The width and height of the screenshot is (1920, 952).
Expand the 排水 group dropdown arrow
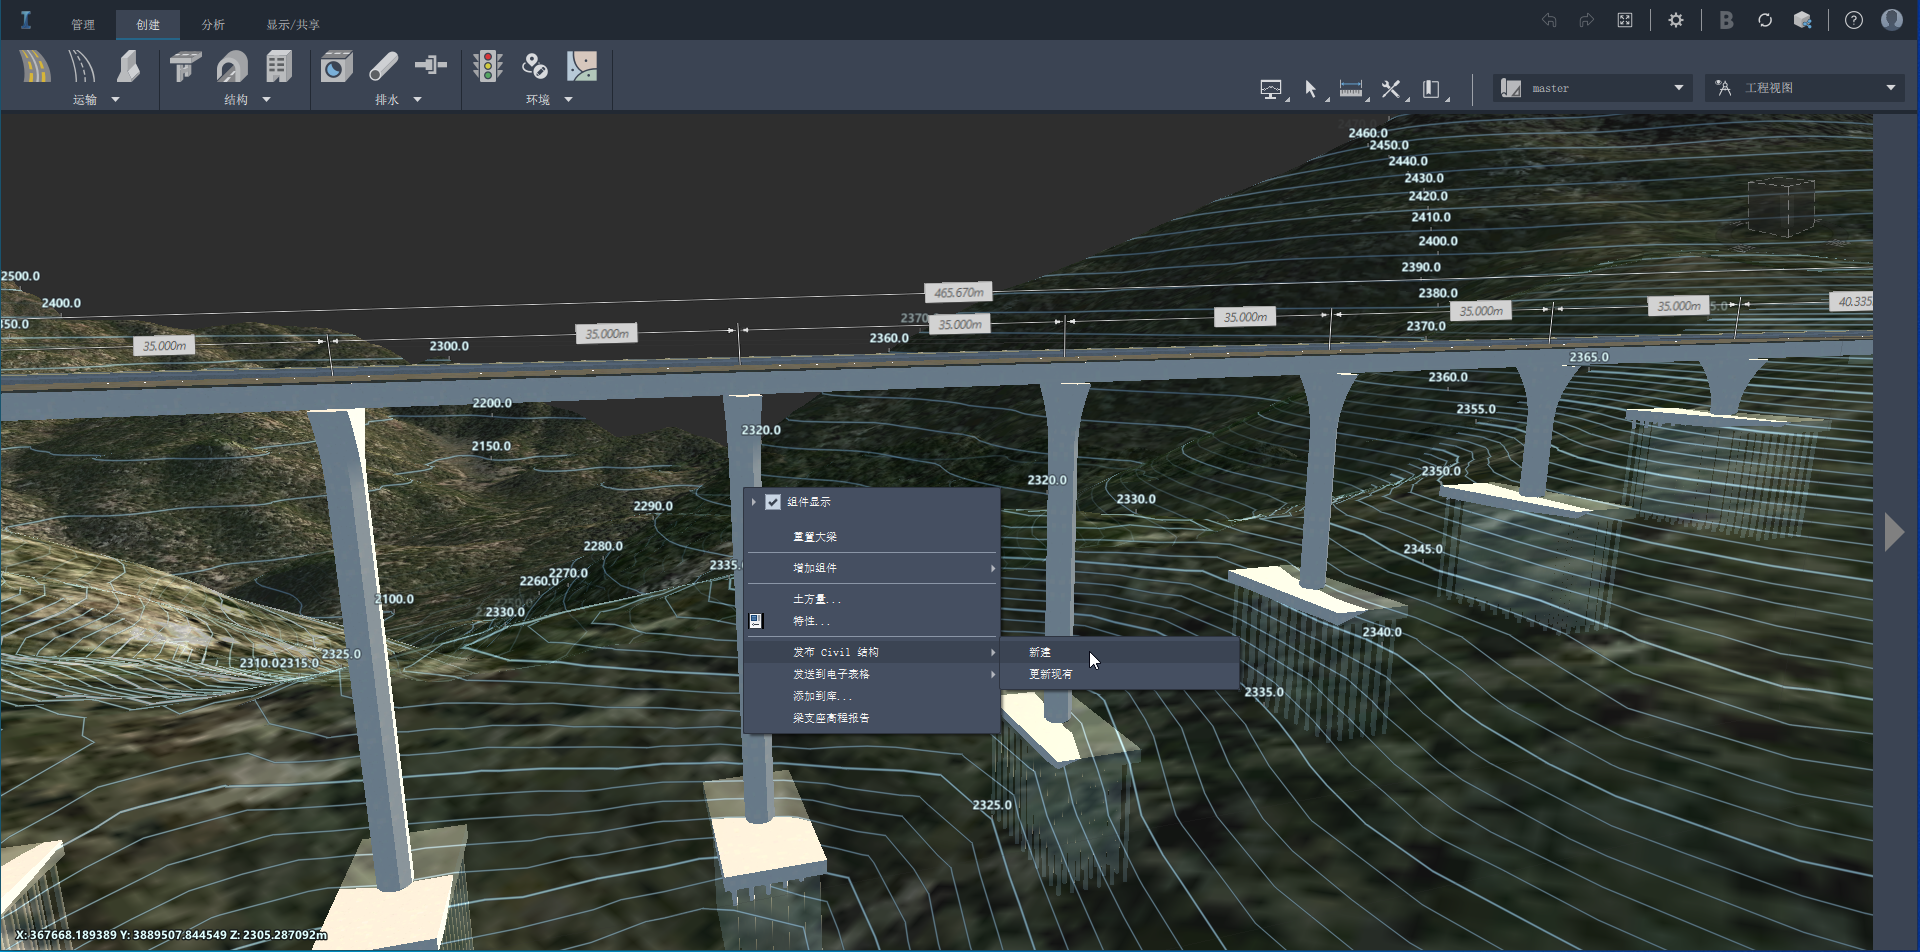(x=417, y=100)
